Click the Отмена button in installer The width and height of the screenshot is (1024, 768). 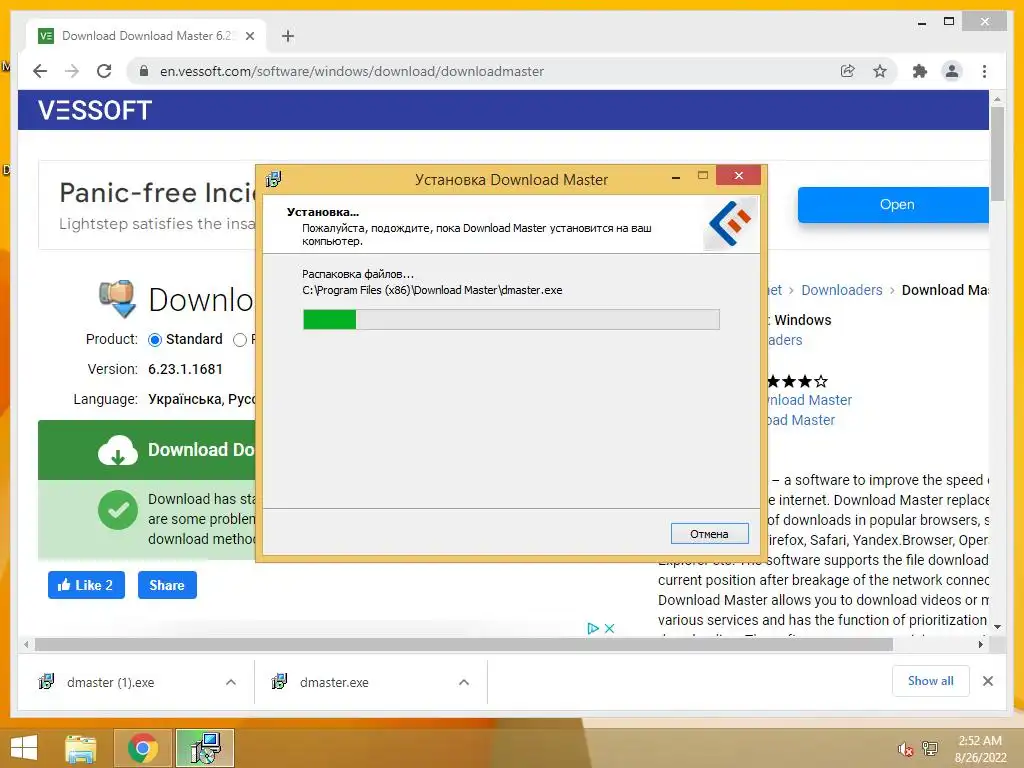[x=709, y=534]
